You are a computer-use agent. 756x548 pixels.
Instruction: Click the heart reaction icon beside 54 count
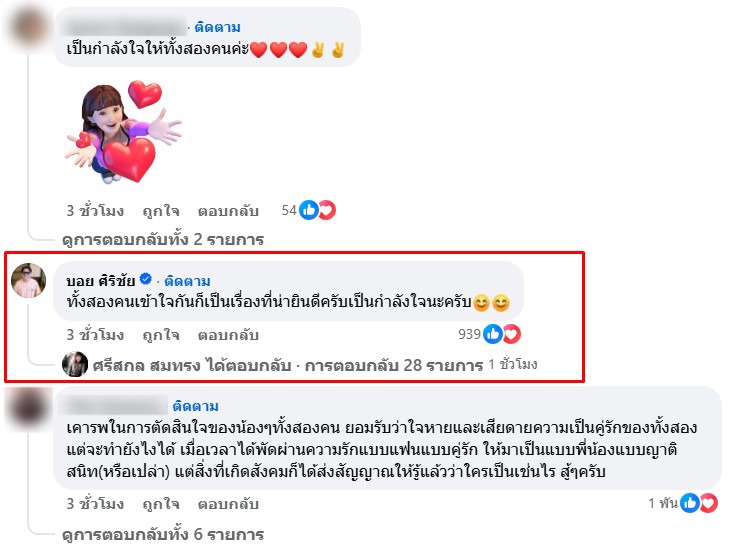[x=327, y=210]
